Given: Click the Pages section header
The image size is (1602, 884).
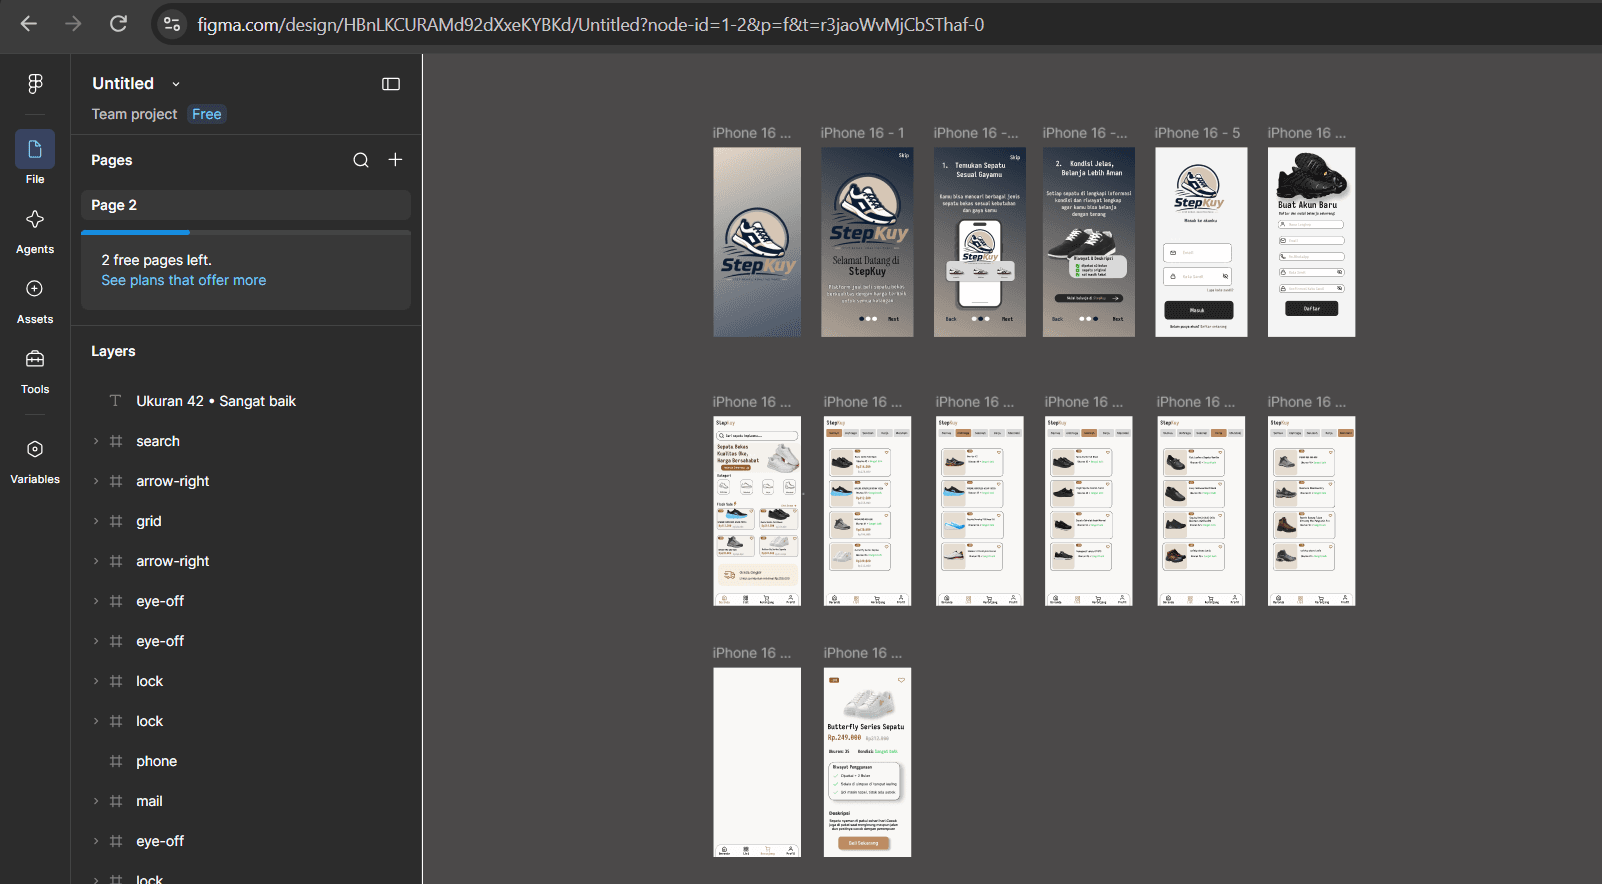Looking at the screenshot, I should click(x=112, y=160).
